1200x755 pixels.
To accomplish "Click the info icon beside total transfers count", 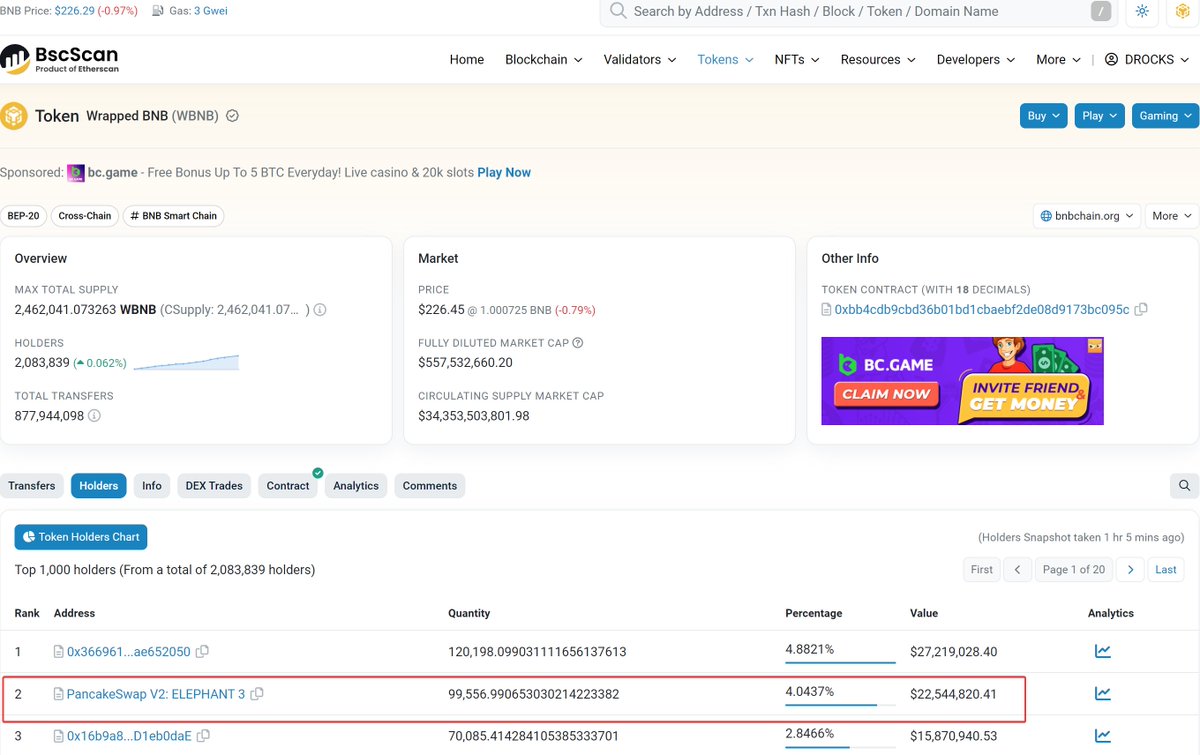I will [94, 416].
